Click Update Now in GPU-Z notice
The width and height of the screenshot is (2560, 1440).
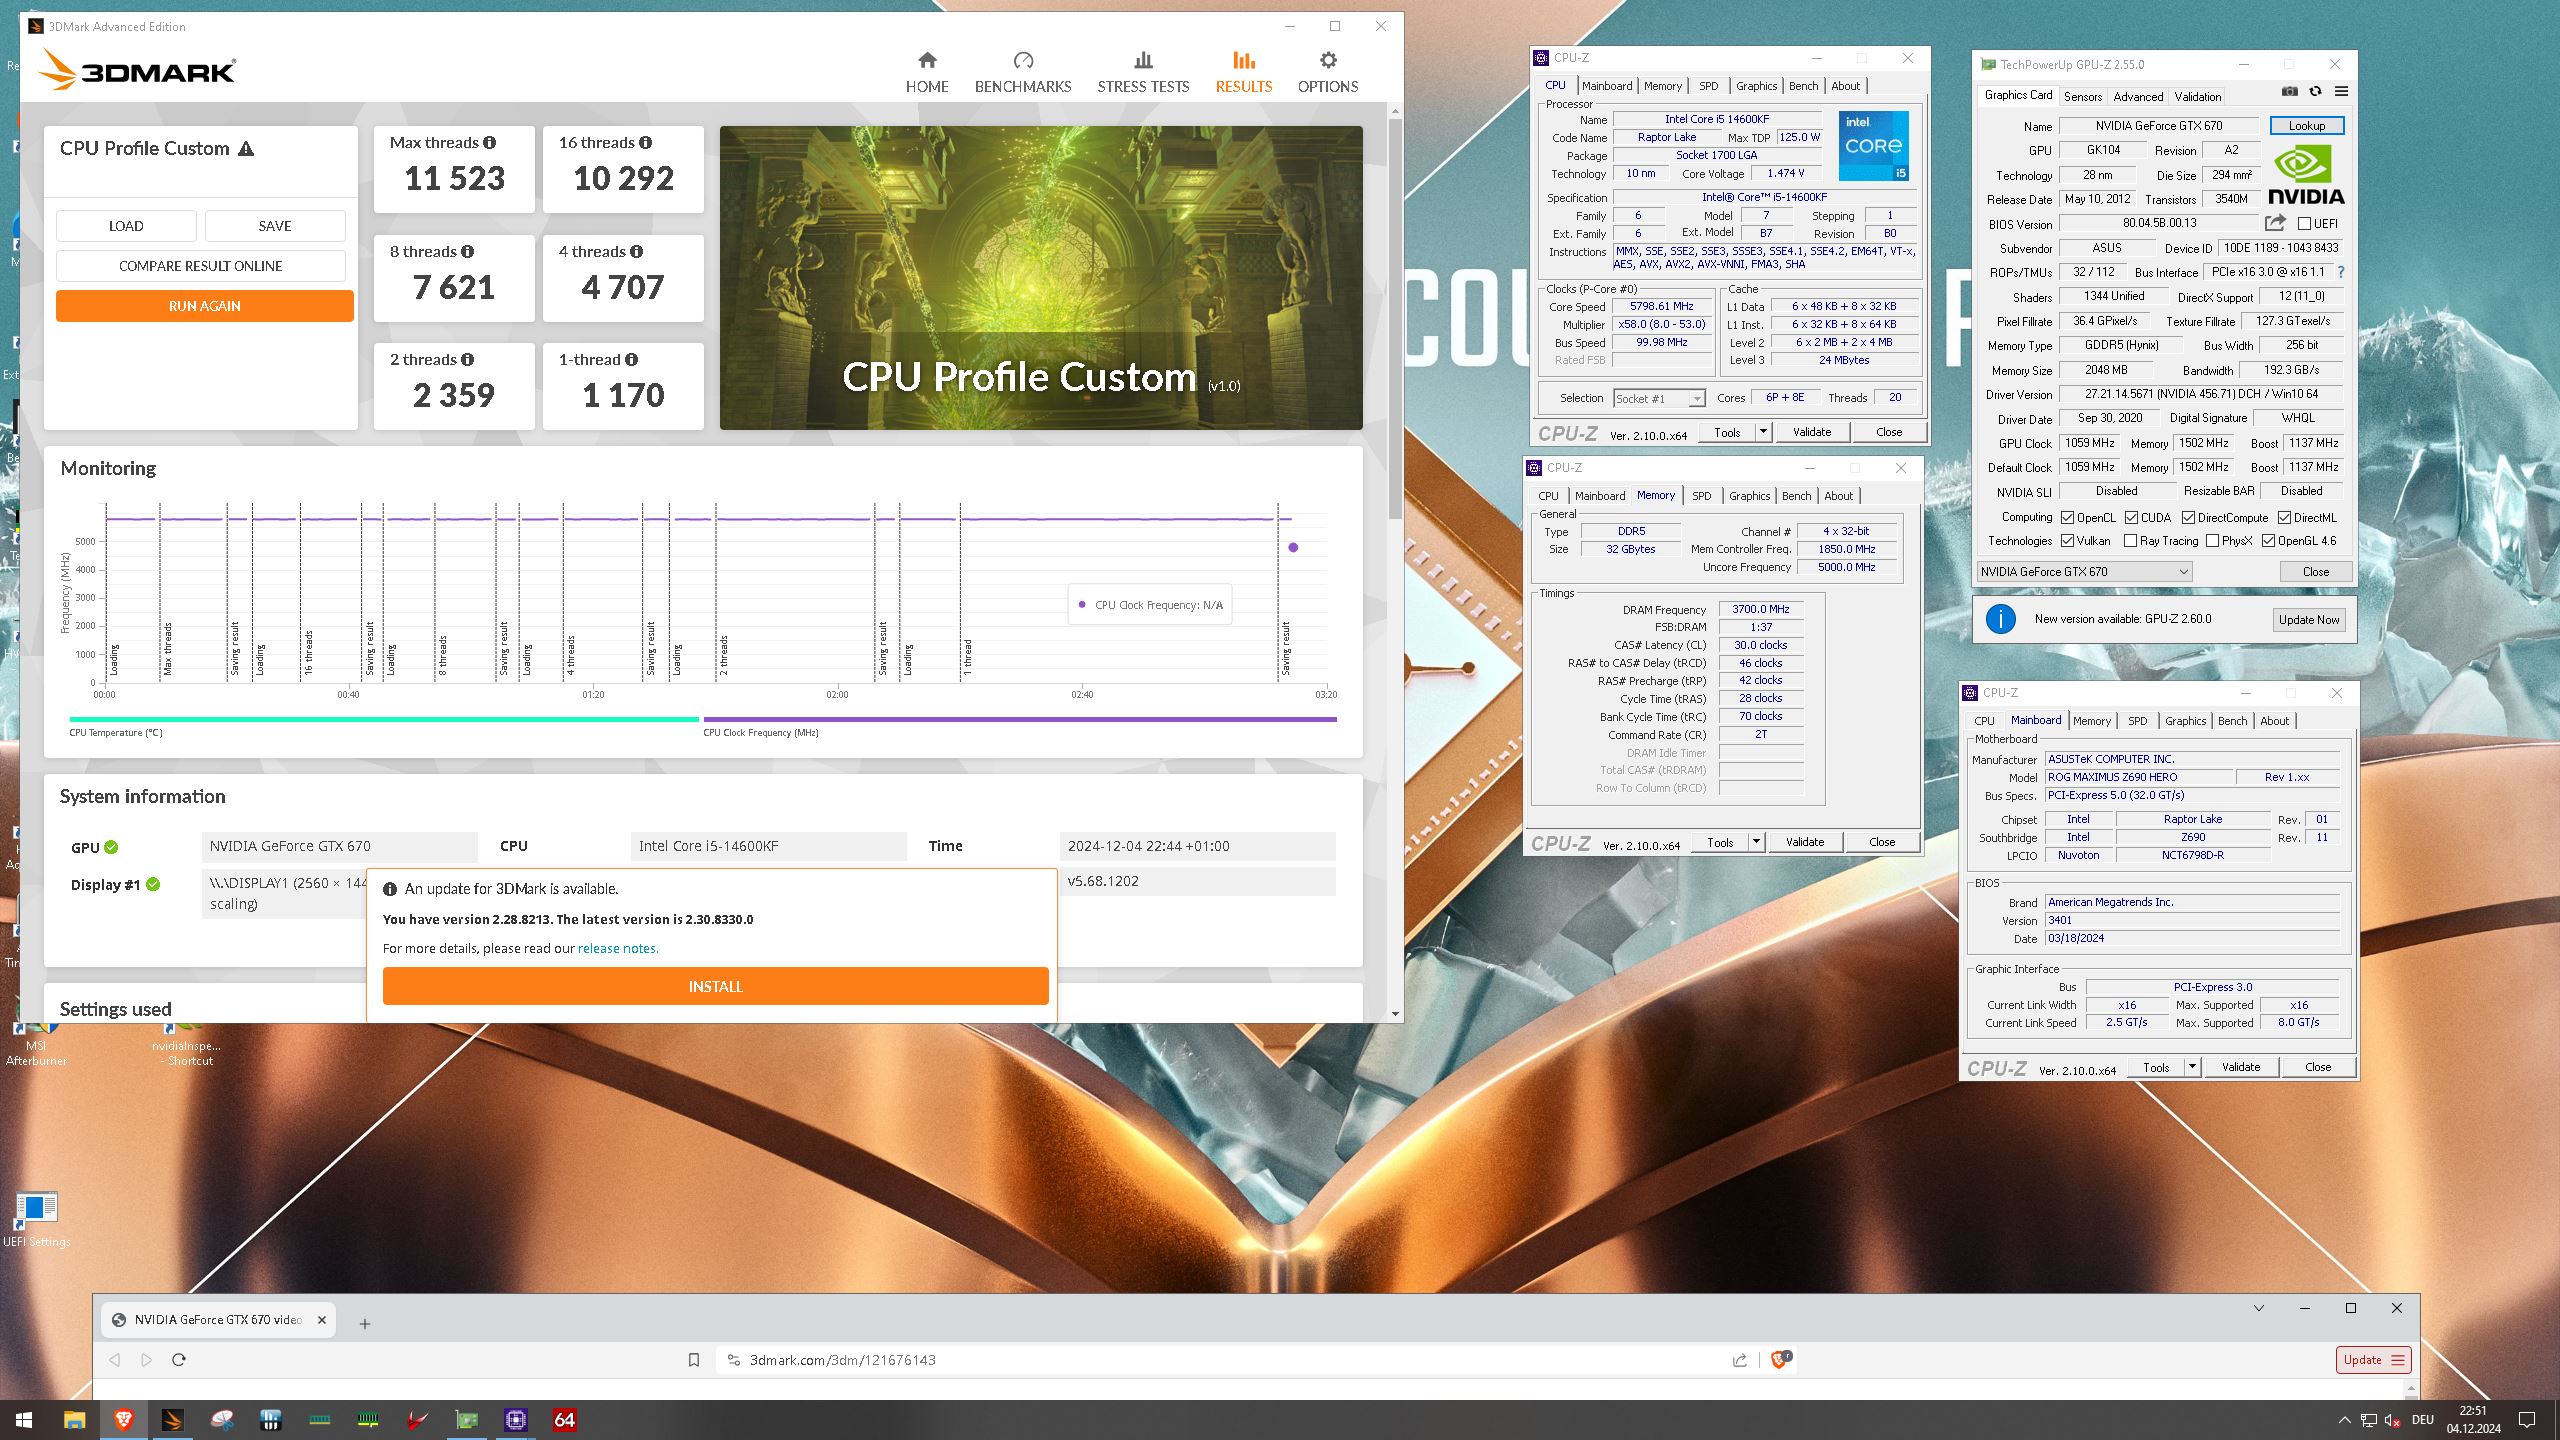coord(2309,619)
